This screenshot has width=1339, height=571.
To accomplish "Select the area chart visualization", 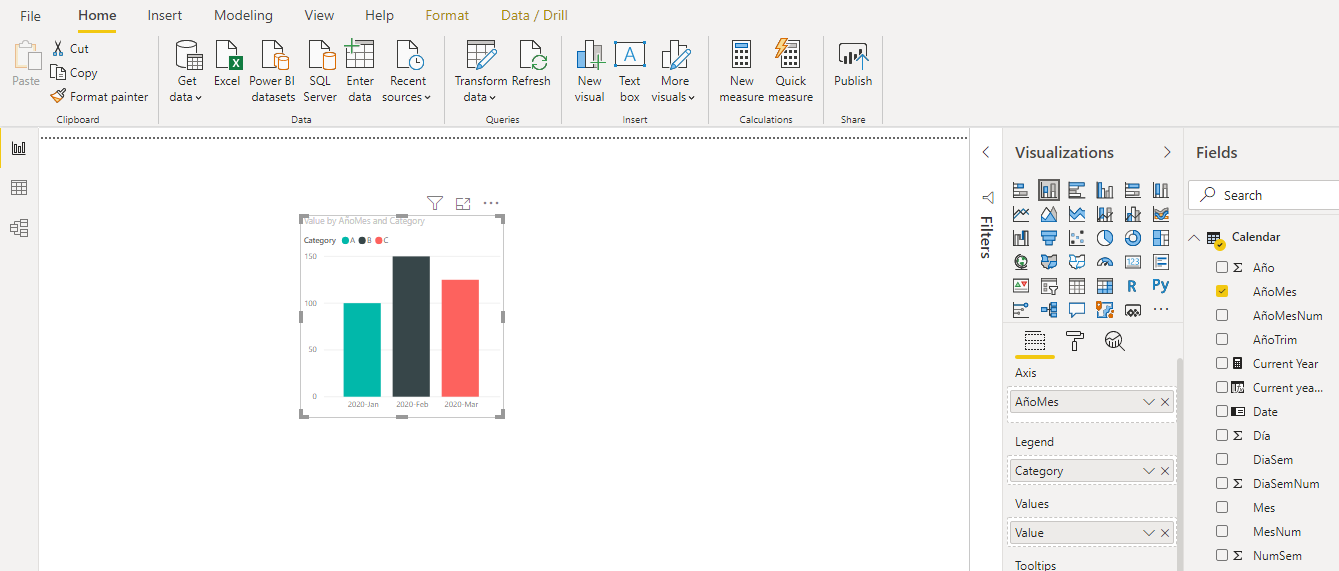I will (x=1049, y=213).
